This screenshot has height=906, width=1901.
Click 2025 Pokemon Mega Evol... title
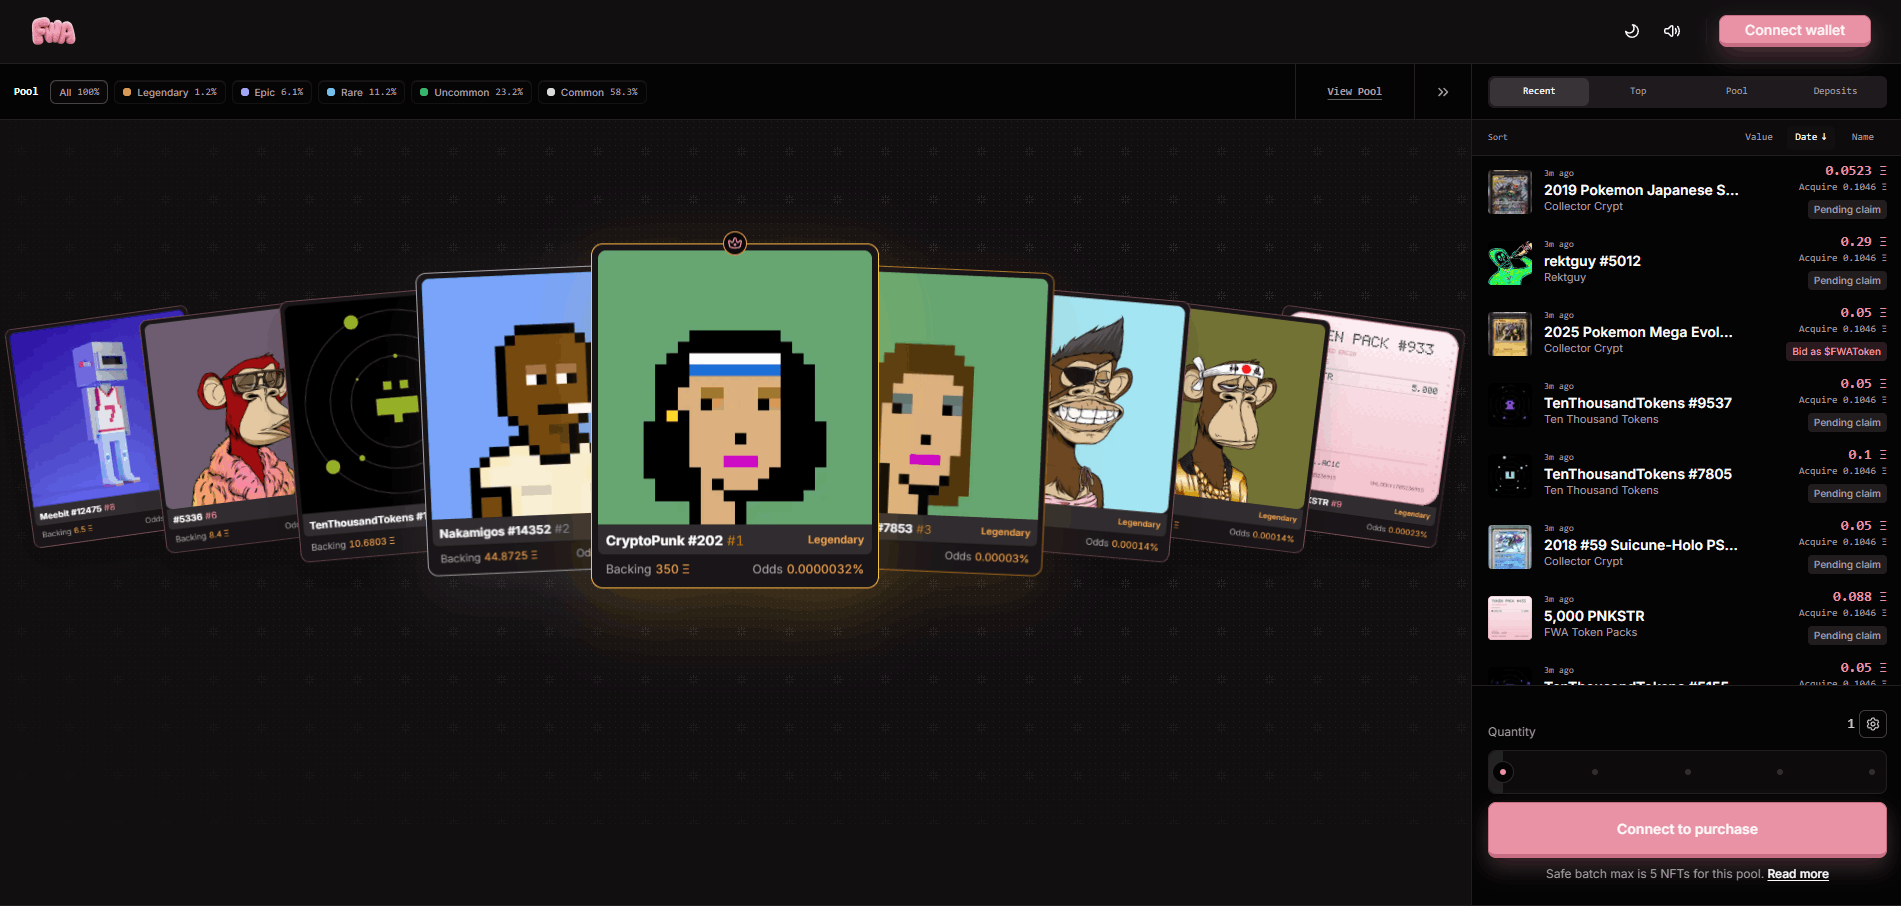pos(1638,332)
